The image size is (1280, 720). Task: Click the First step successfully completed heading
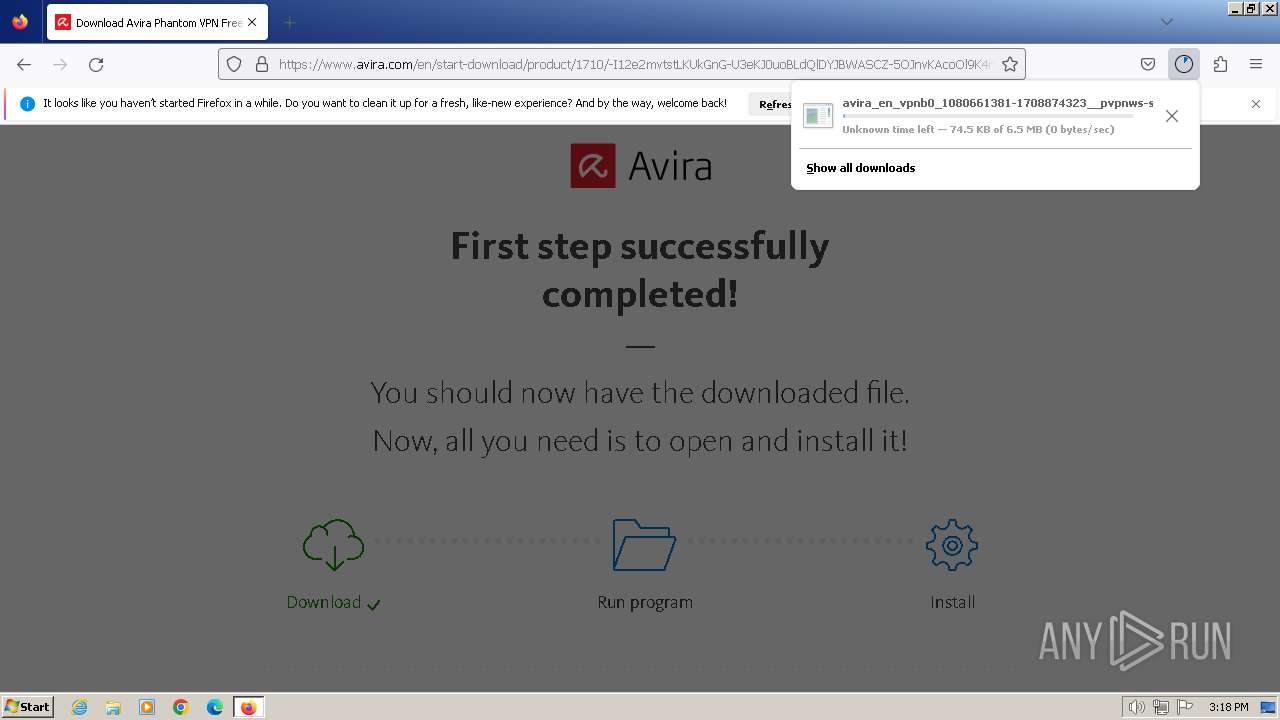pyautogui.click(x=640, y=270)
